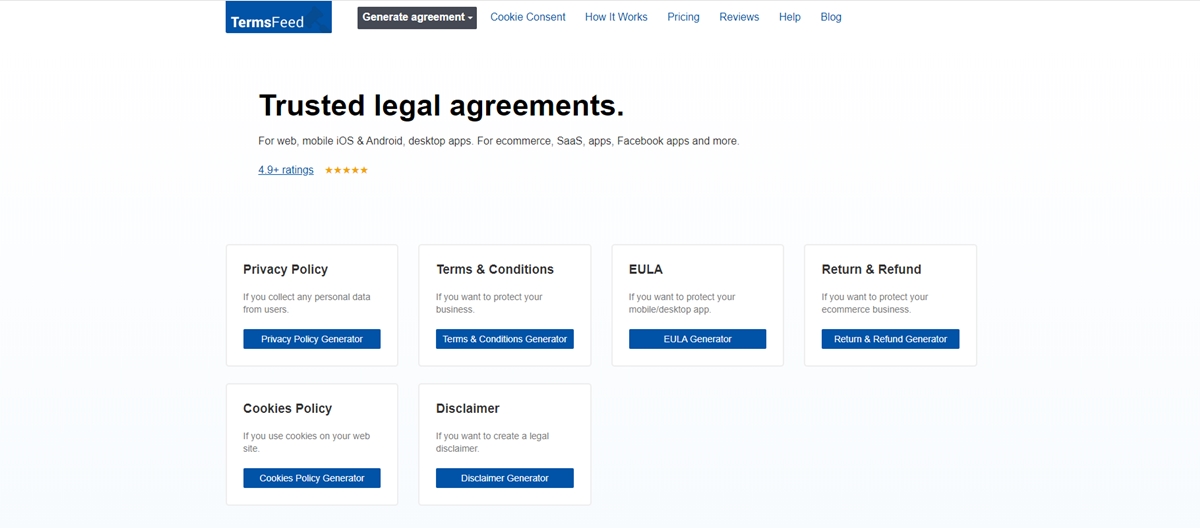
Task: Click 'If you want to protect your business.' text
Action: 489,303
